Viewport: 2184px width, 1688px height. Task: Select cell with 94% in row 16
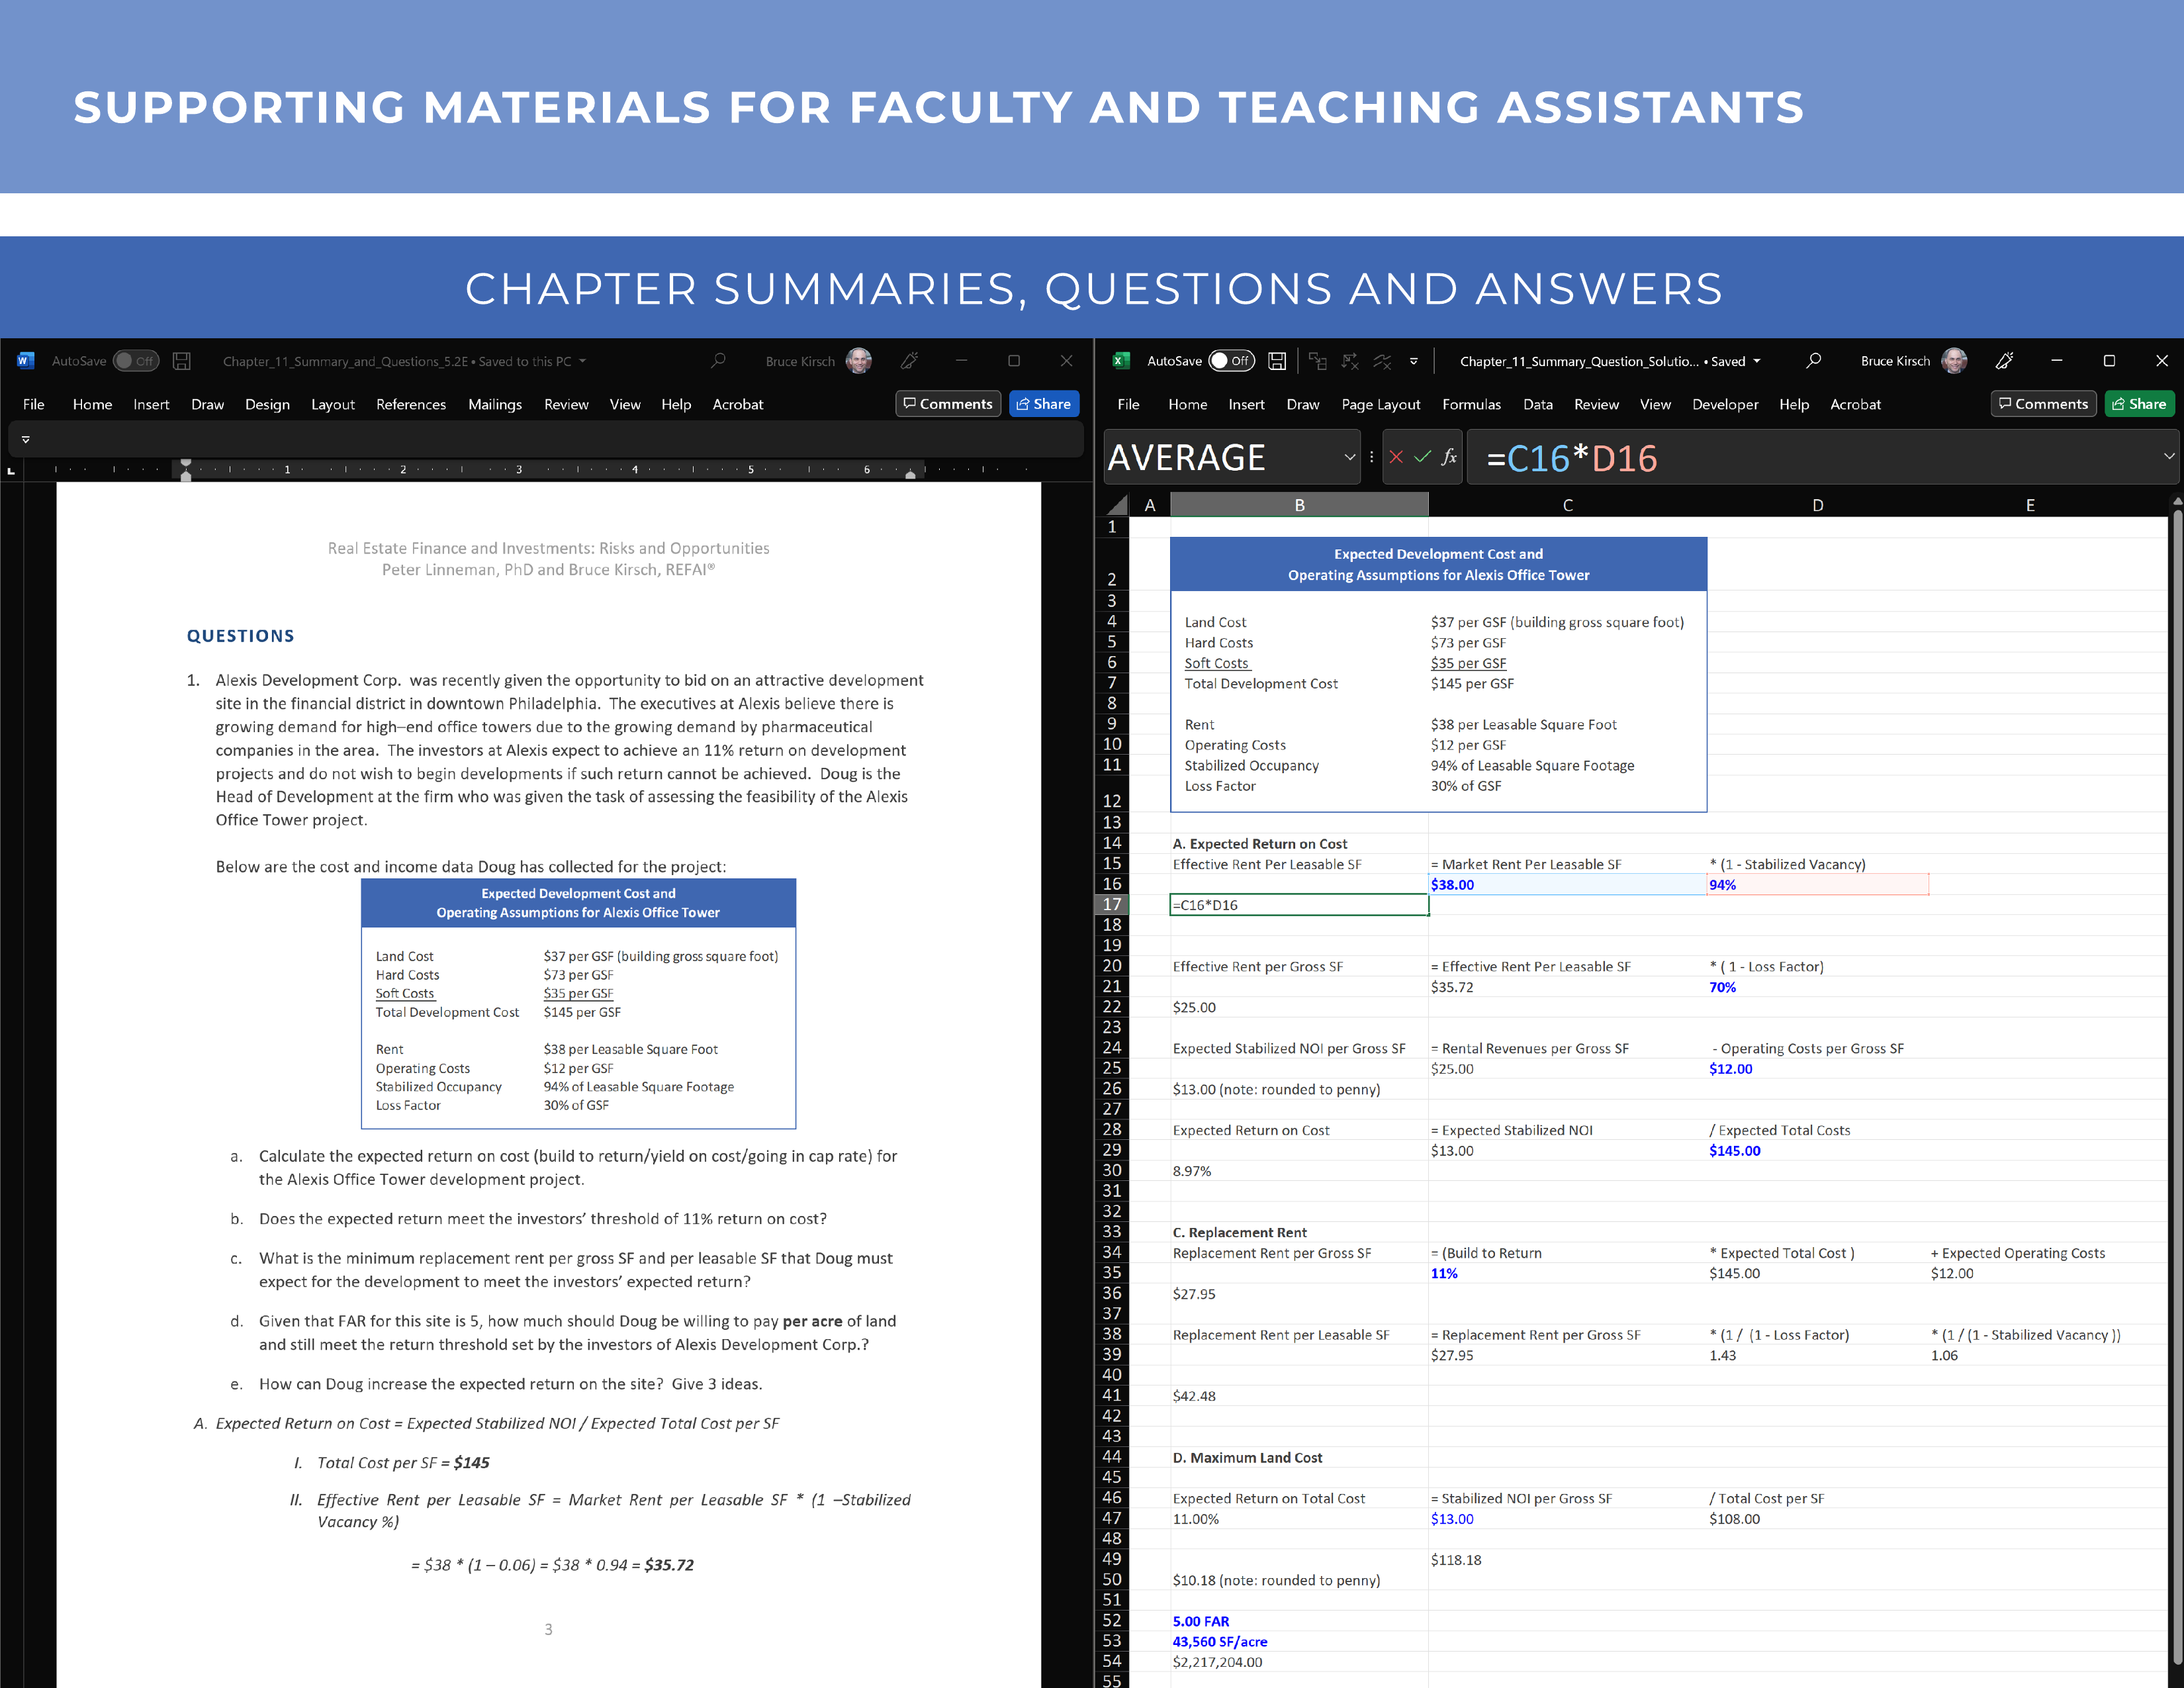[x=1817, y=884]
